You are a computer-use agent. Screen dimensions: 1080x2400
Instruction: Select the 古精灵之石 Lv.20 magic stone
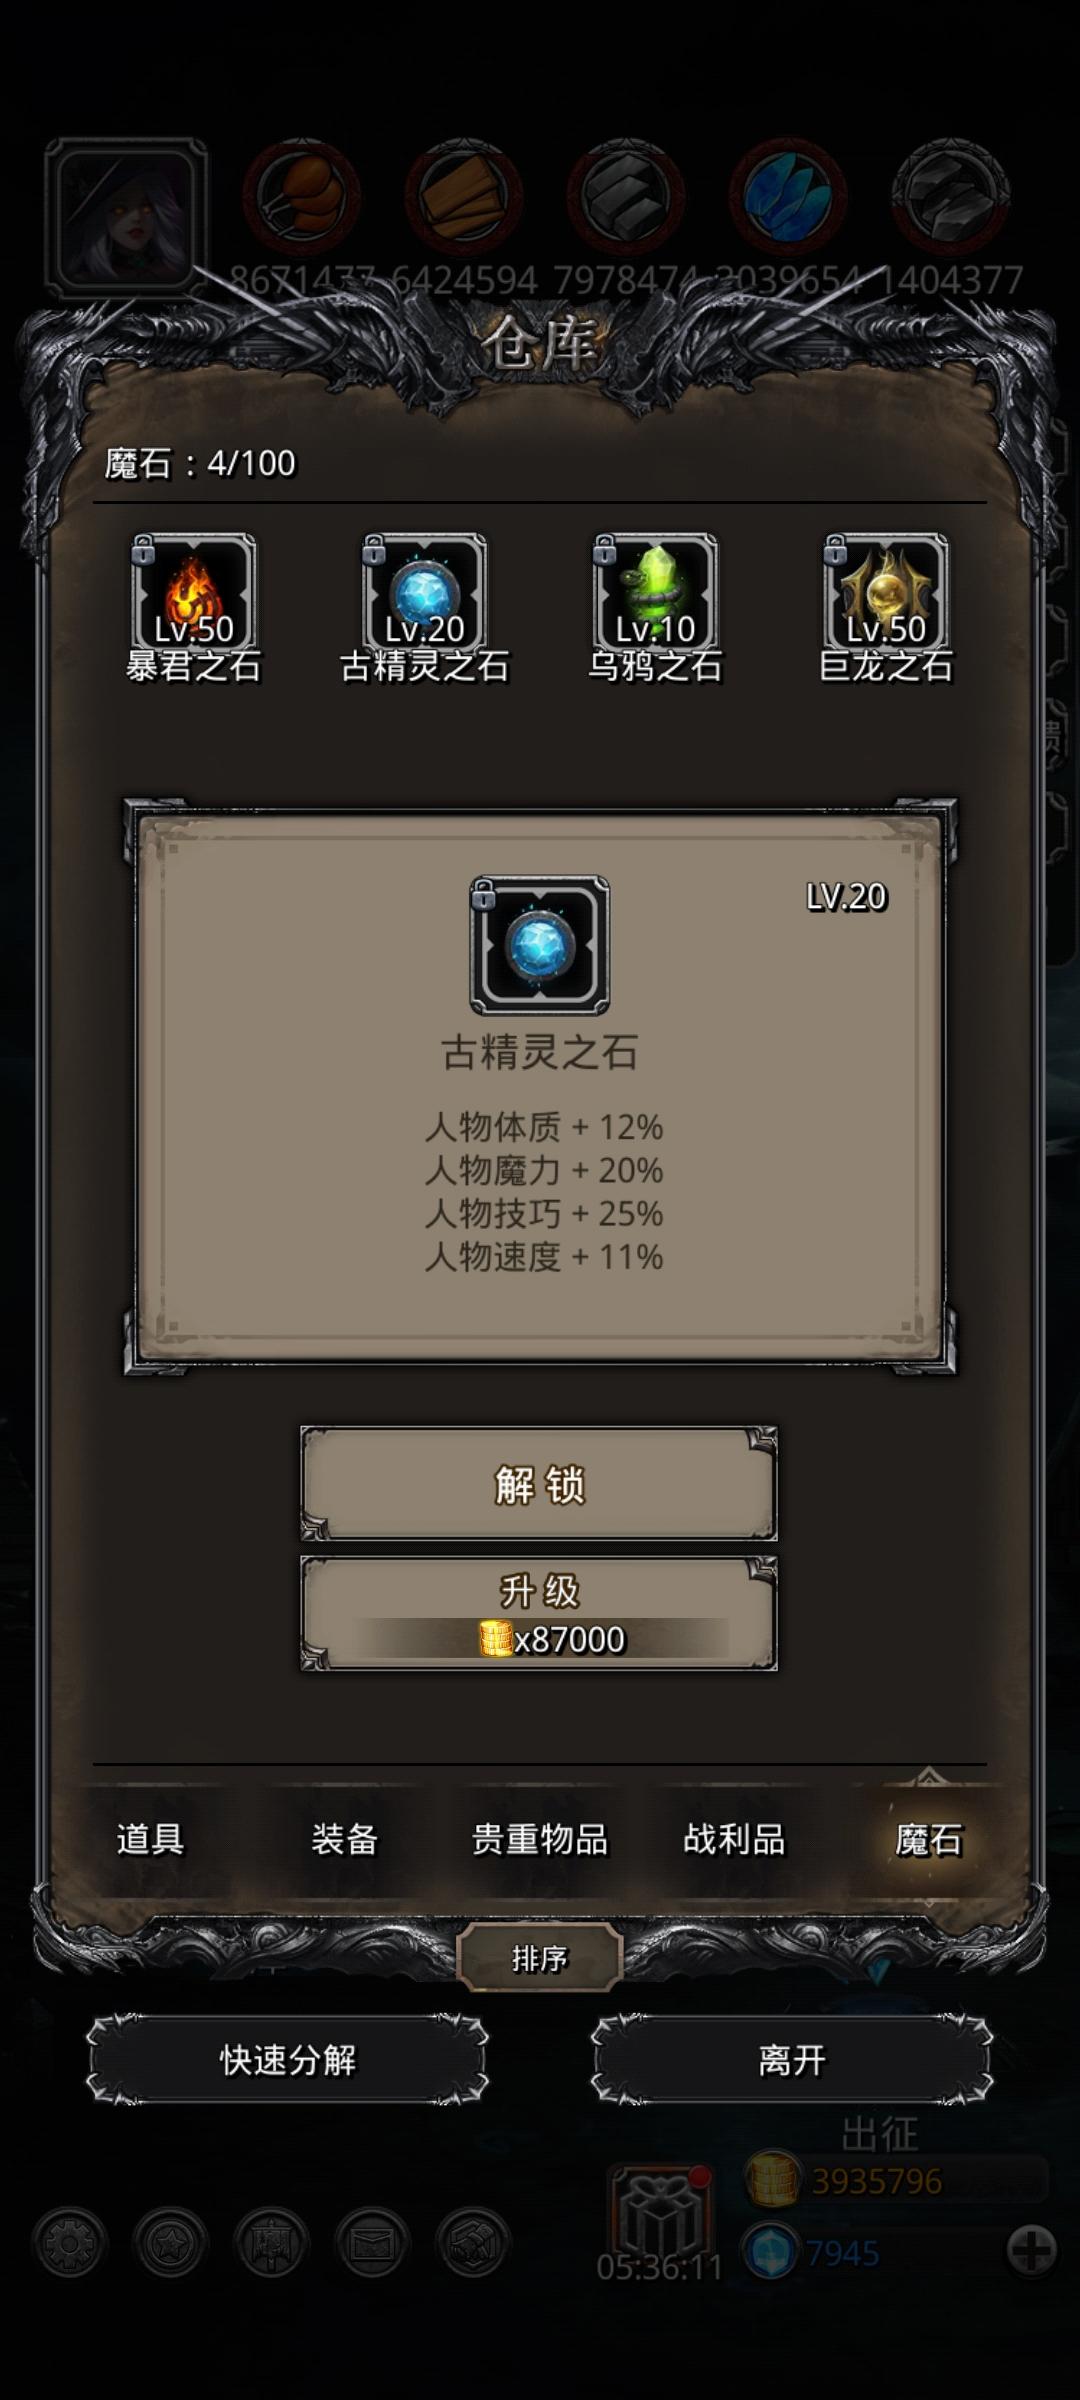coord(424,594)
